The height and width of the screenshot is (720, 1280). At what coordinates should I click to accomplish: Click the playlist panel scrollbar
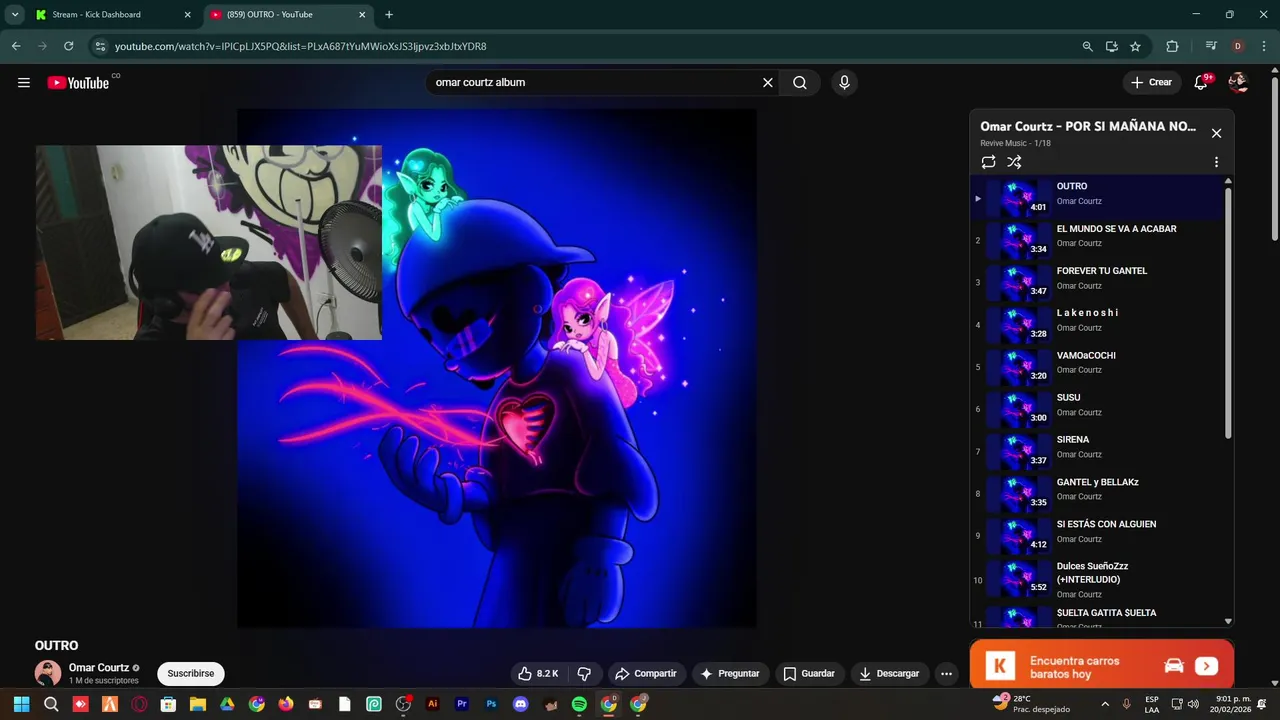tap(1228, 312)
